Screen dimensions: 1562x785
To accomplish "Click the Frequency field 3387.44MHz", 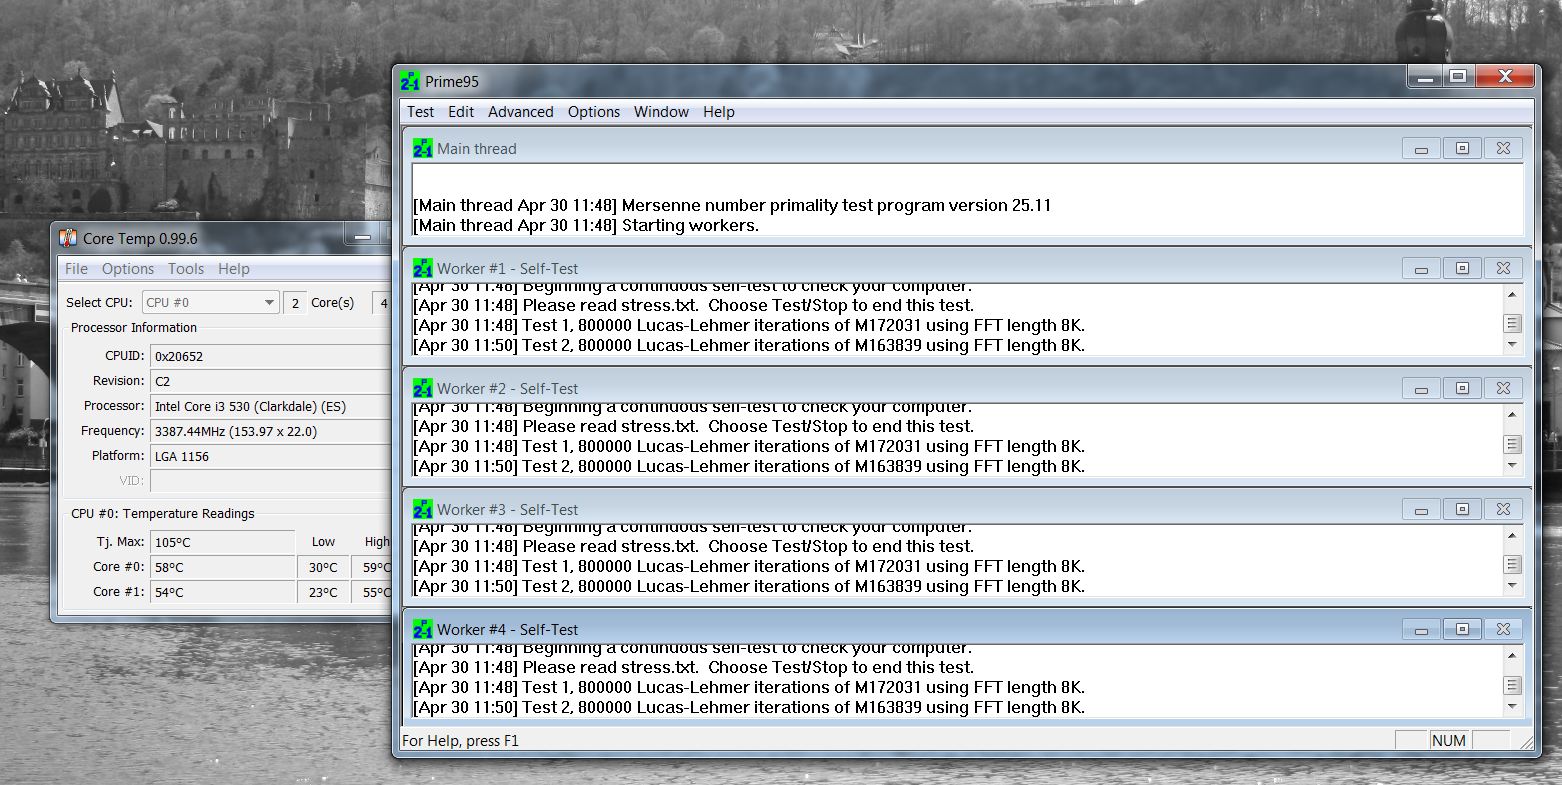I will coord(270,431).
